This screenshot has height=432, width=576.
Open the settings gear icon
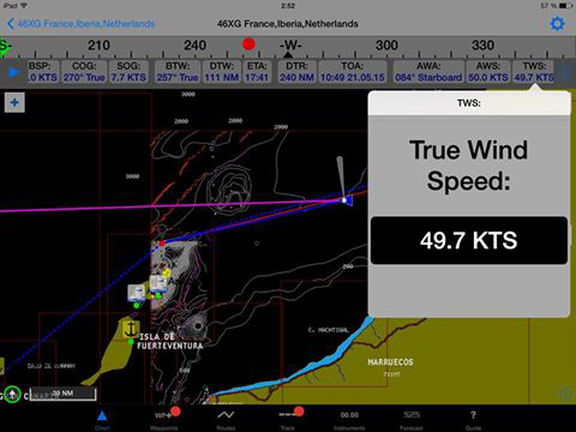tap(557, 24)
